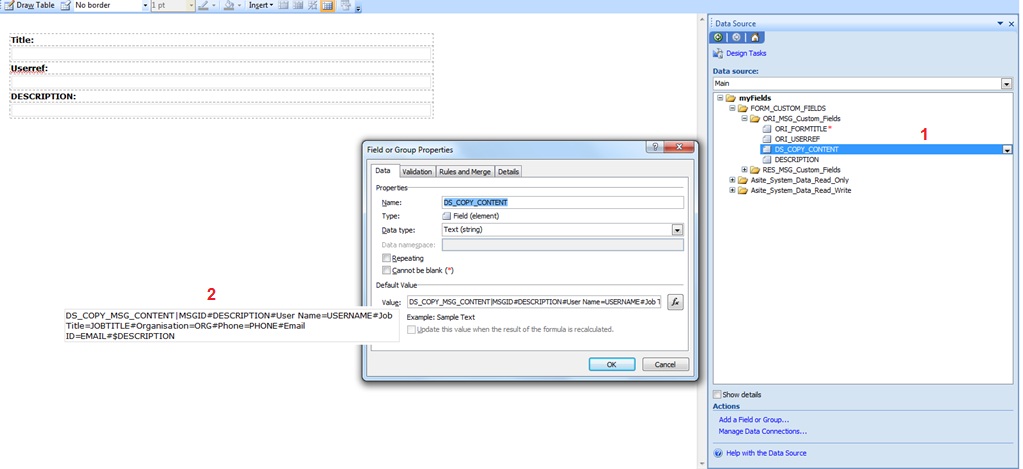Switch to the Validation tab
Screen dimensions: 1023x469
coord(417,172)
